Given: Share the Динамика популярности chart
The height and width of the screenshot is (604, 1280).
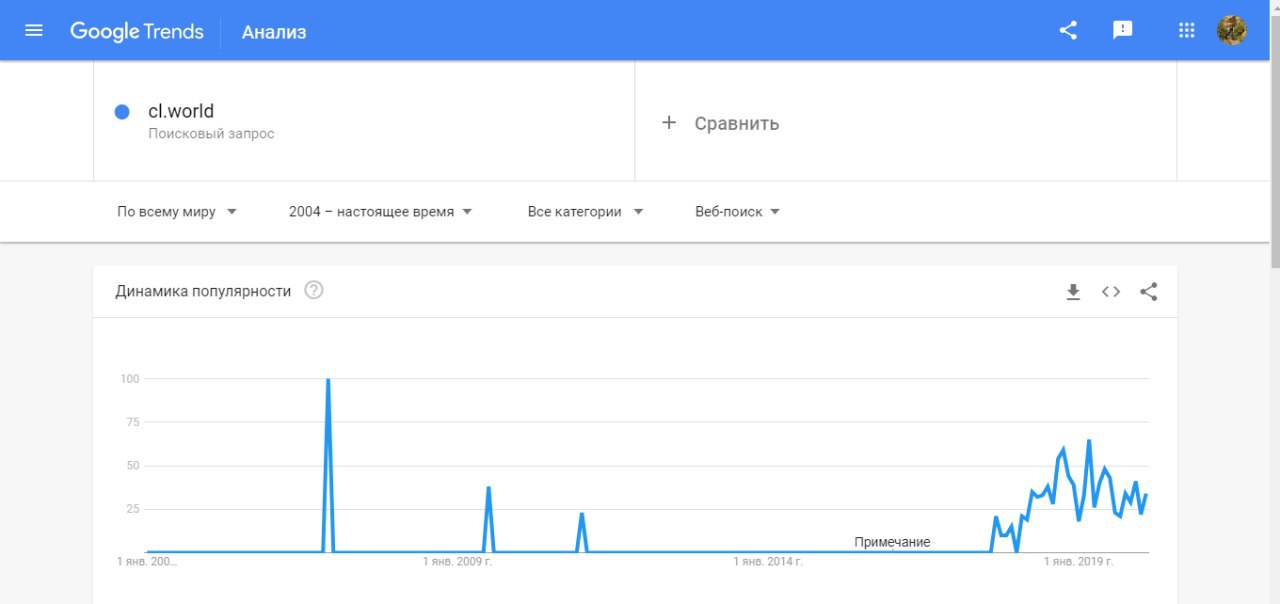Looking at the screenshot, I should [x=1149, y=292].
